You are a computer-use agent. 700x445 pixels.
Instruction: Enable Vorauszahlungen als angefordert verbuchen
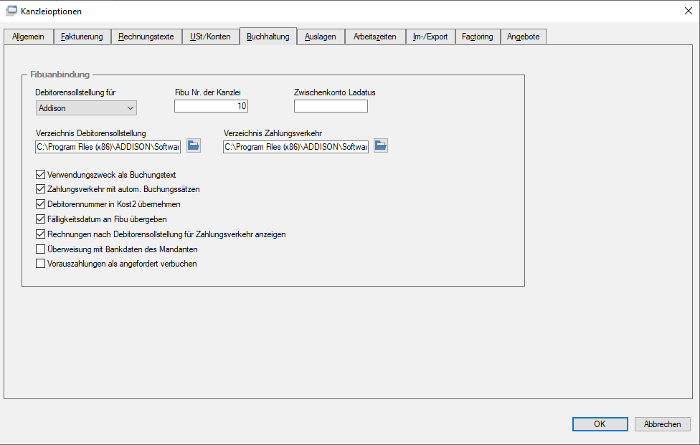40,263
